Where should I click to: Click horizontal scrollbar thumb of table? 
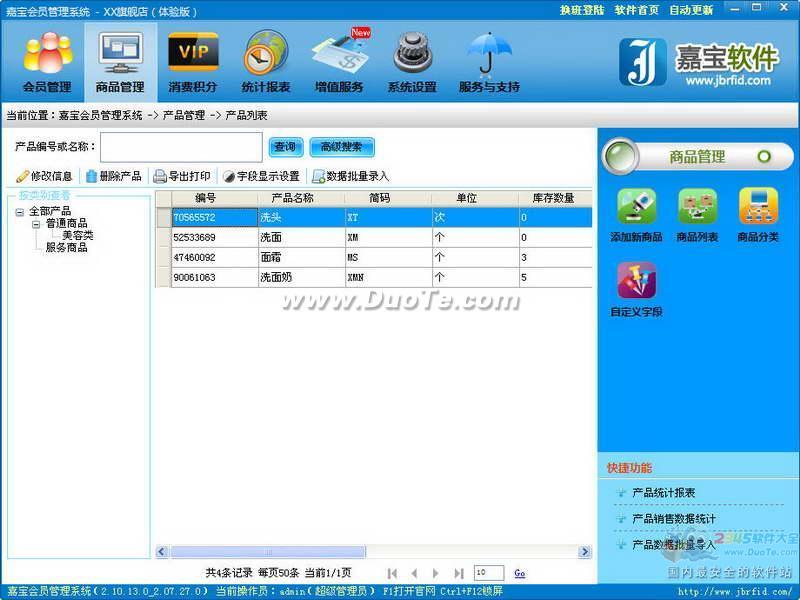click(268, 552)
